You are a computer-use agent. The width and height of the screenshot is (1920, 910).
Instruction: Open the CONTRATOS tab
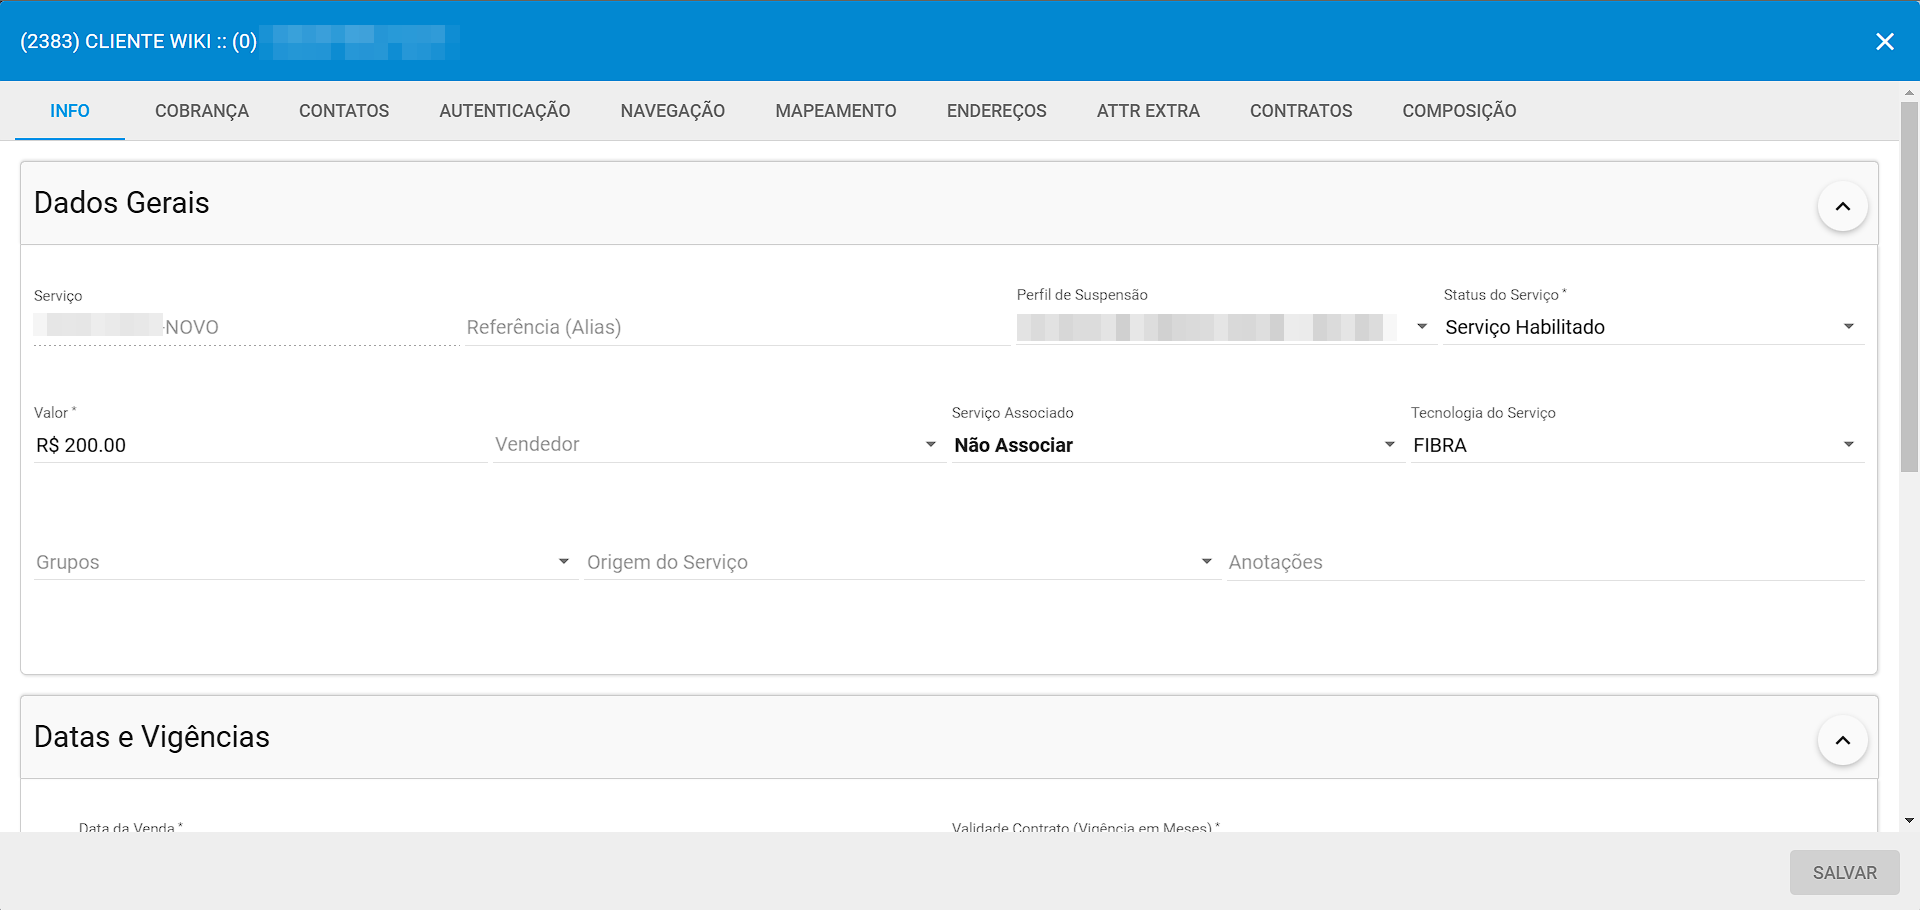click(1301, 111)
